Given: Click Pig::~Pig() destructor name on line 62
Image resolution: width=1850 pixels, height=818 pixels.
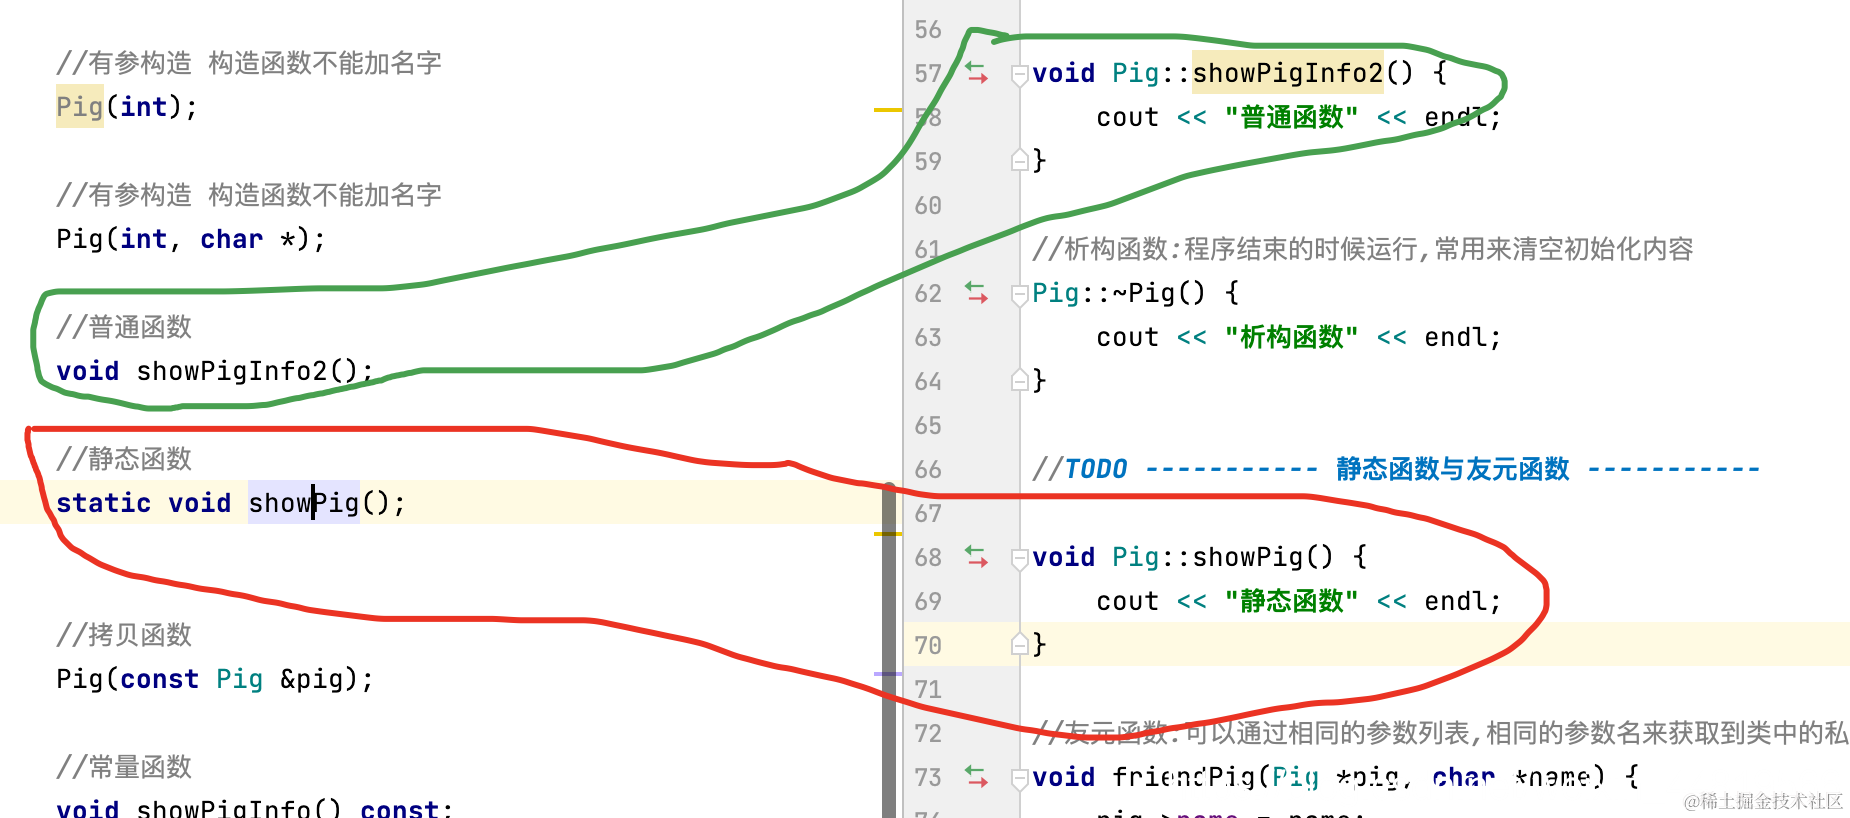Looking at the screenshot, I should pos(1120,293).
